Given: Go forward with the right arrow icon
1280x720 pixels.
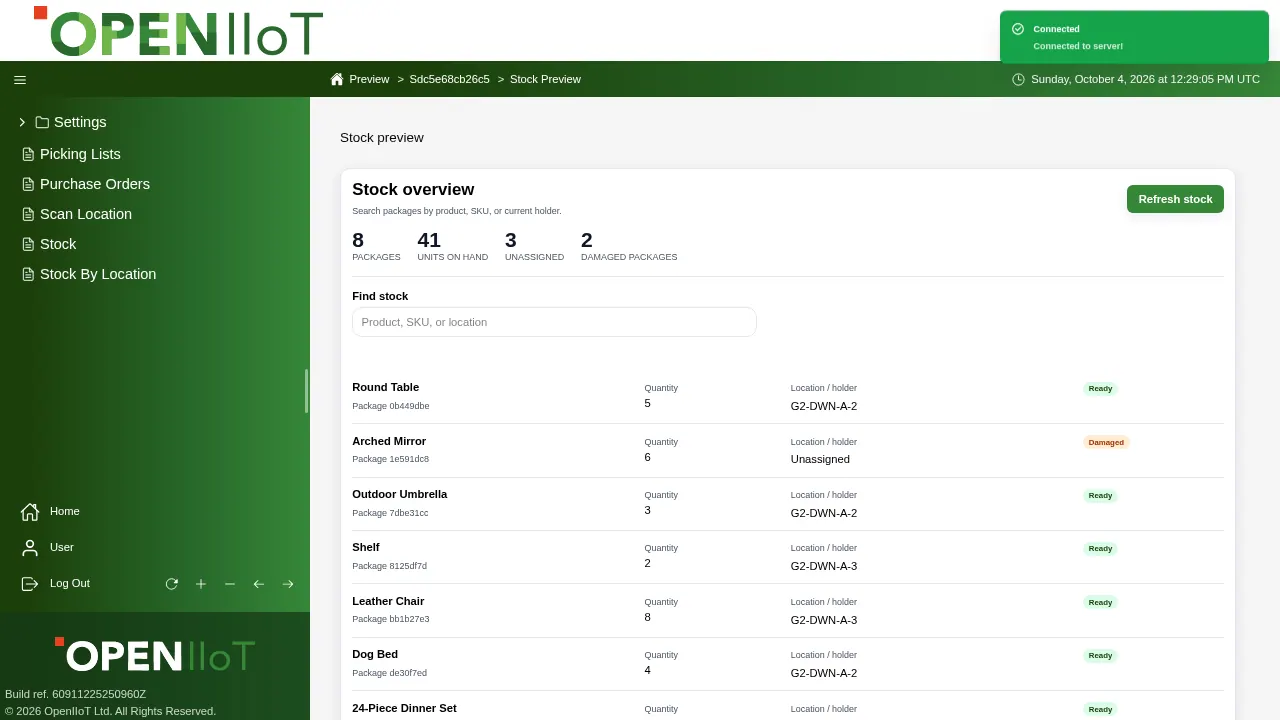Looking at the screenshot, I should (288, 584).
